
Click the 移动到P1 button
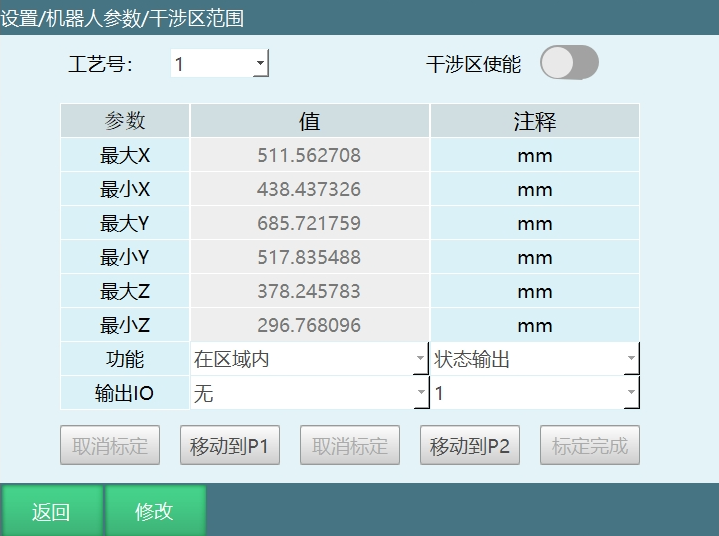pos(230,445)
